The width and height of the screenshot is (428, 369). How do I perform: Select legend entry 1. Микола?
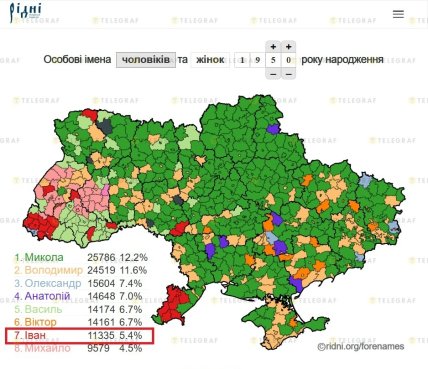tap(39, 257)
